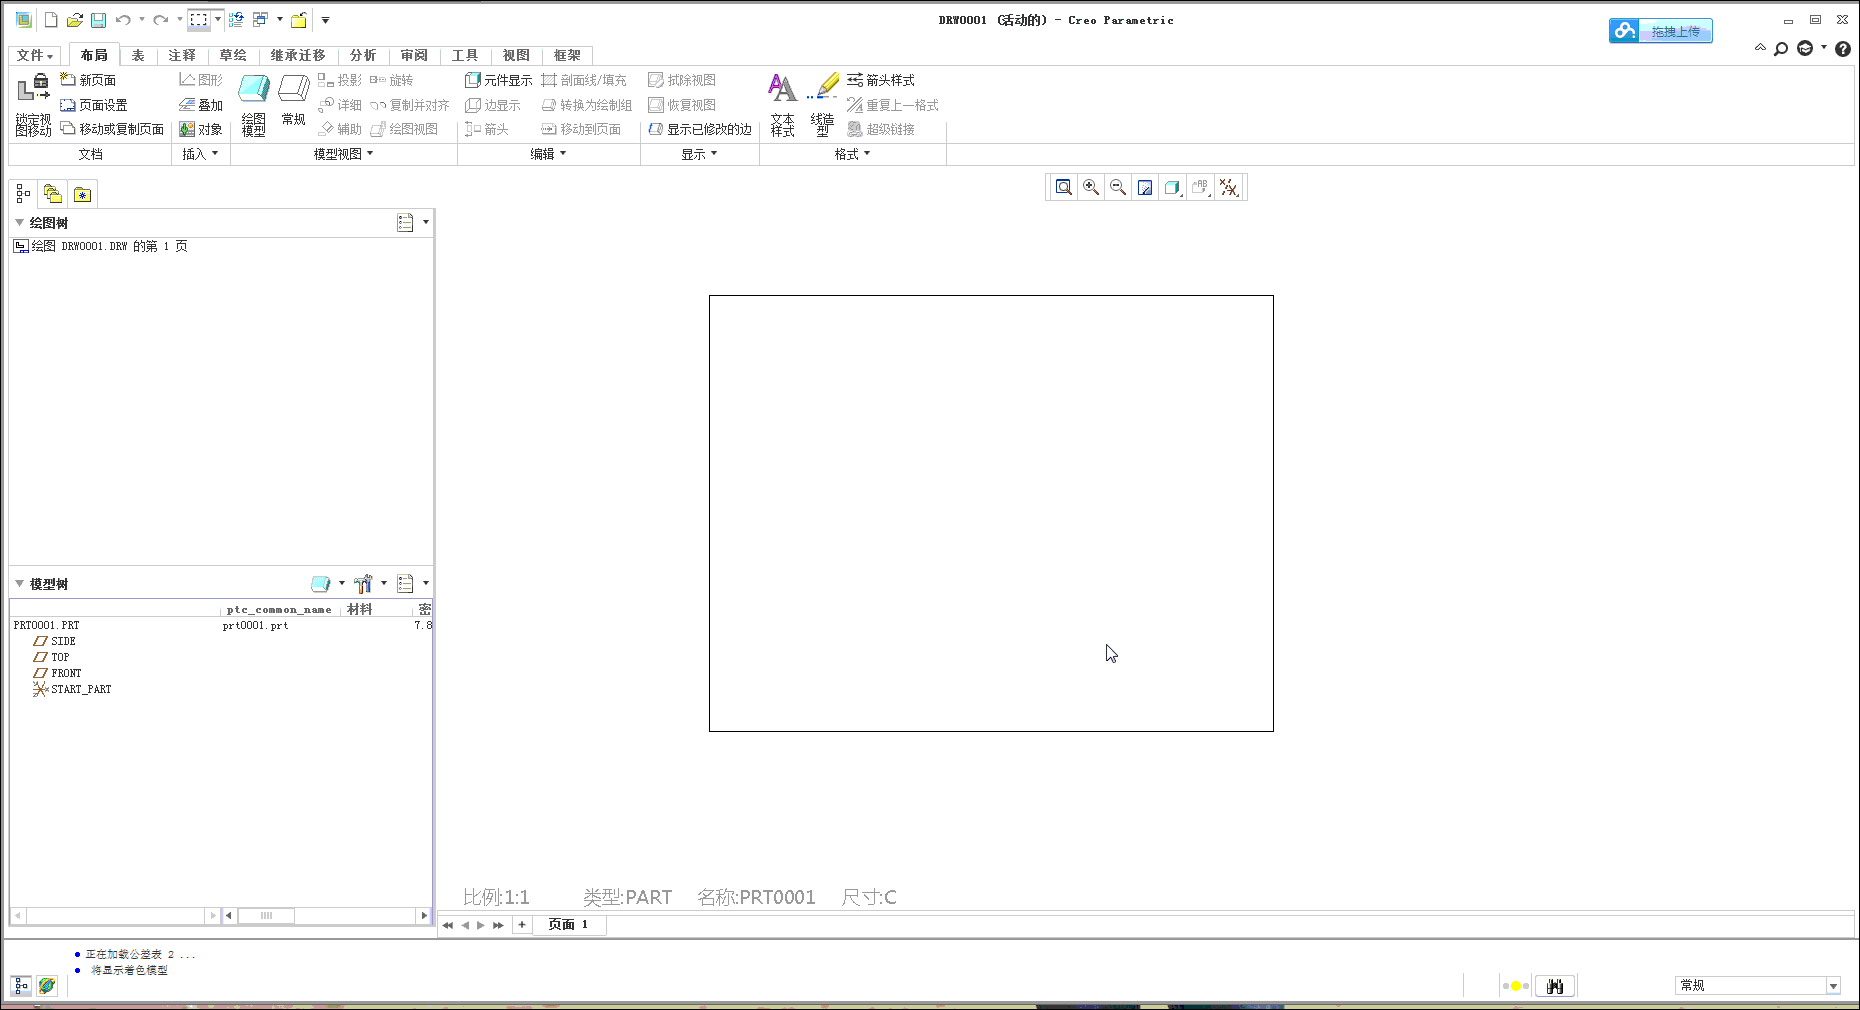Expand the Display (显示) group dropdown
1860x1010 pixels.
coord(699,154)
